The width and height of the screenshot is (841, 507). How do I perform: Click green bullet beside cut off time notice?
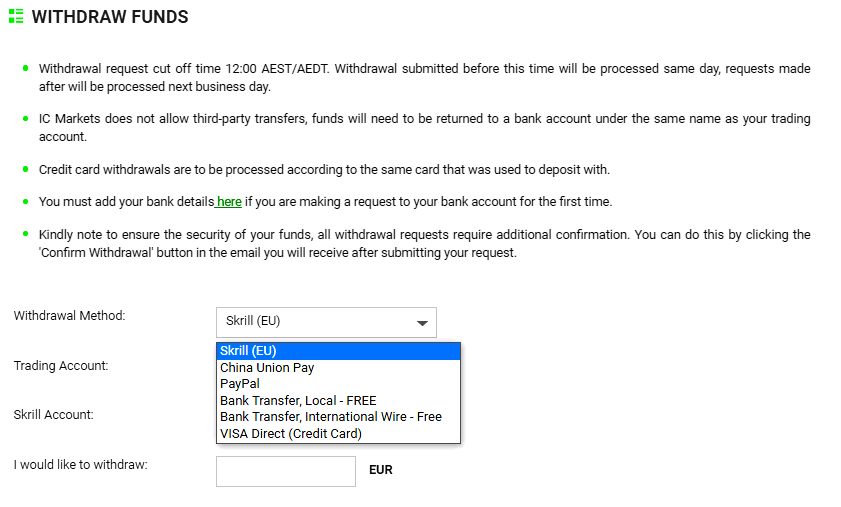25,69
